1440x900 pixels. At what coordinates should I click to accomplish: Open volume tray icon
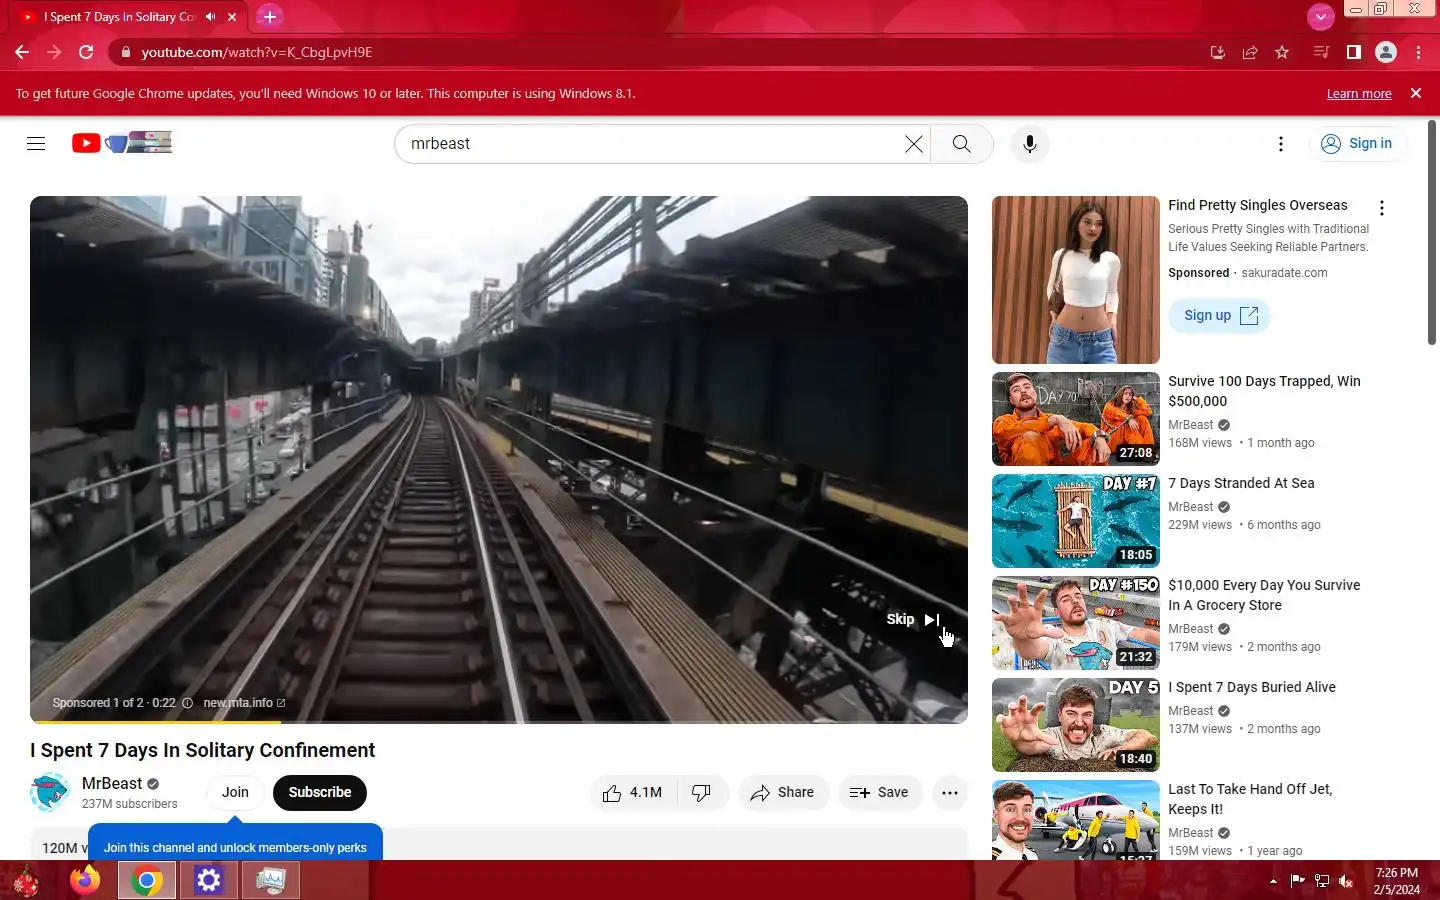pos(1346,881)
